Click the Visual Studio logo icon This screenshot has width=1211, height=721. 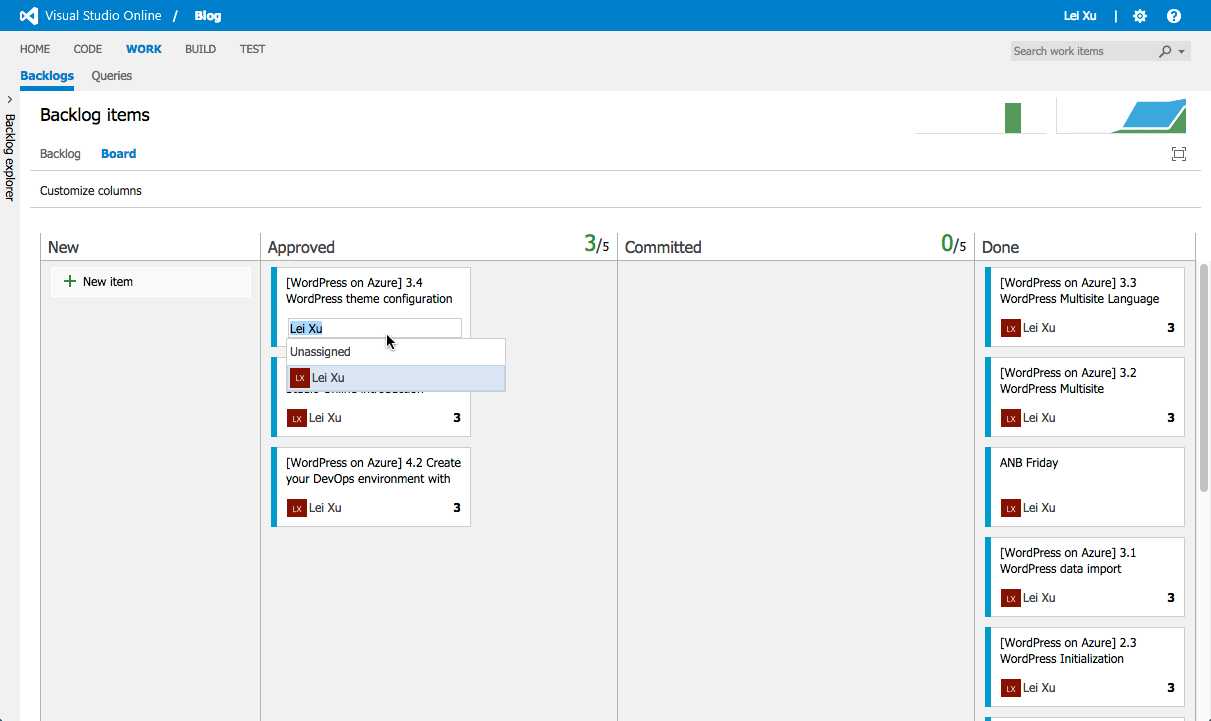click(x=29, y=16)
